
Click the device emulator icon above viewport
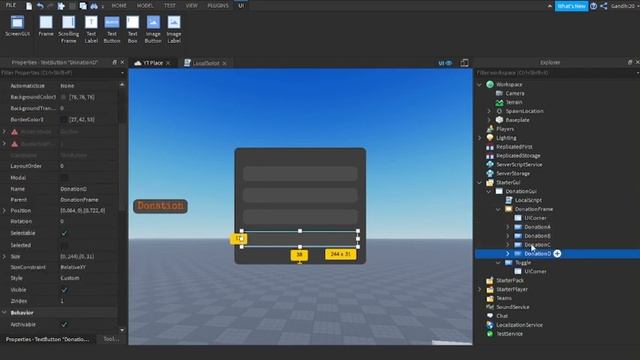[464, 63]
